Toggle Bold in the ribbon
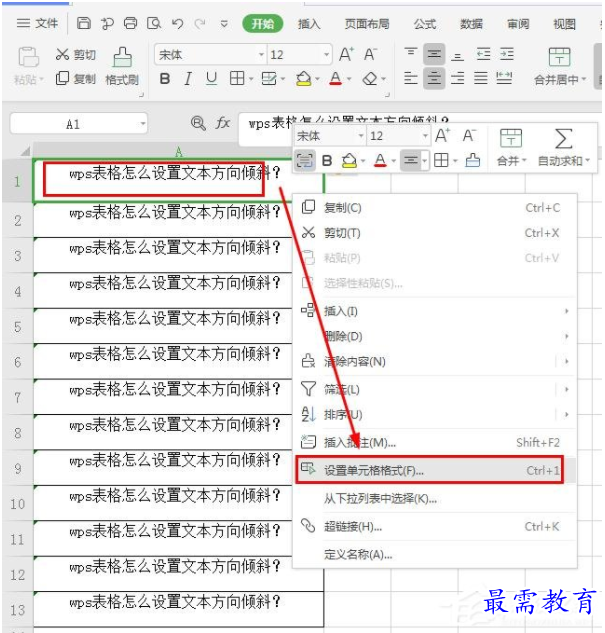The height and width of the screenshot is (633, 605). click(x=165, y=78)
